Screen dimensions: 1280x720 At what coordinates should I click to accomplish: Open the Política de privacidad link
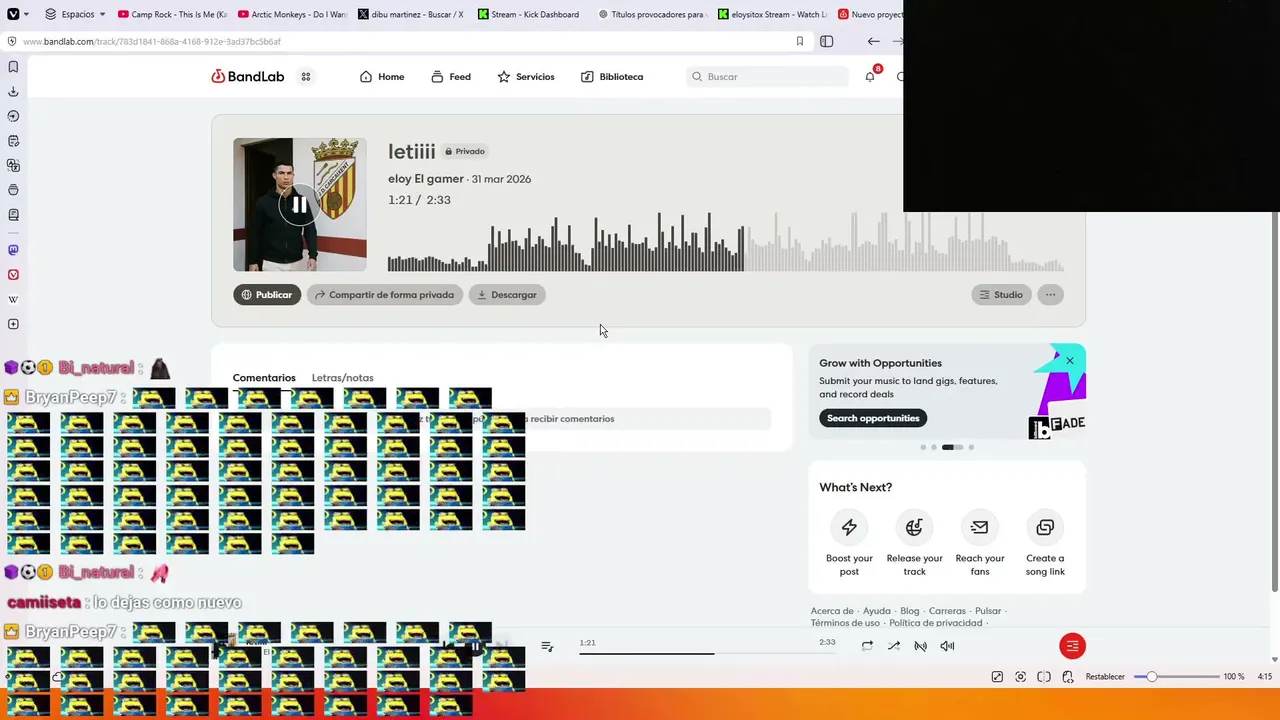point(936,623)
